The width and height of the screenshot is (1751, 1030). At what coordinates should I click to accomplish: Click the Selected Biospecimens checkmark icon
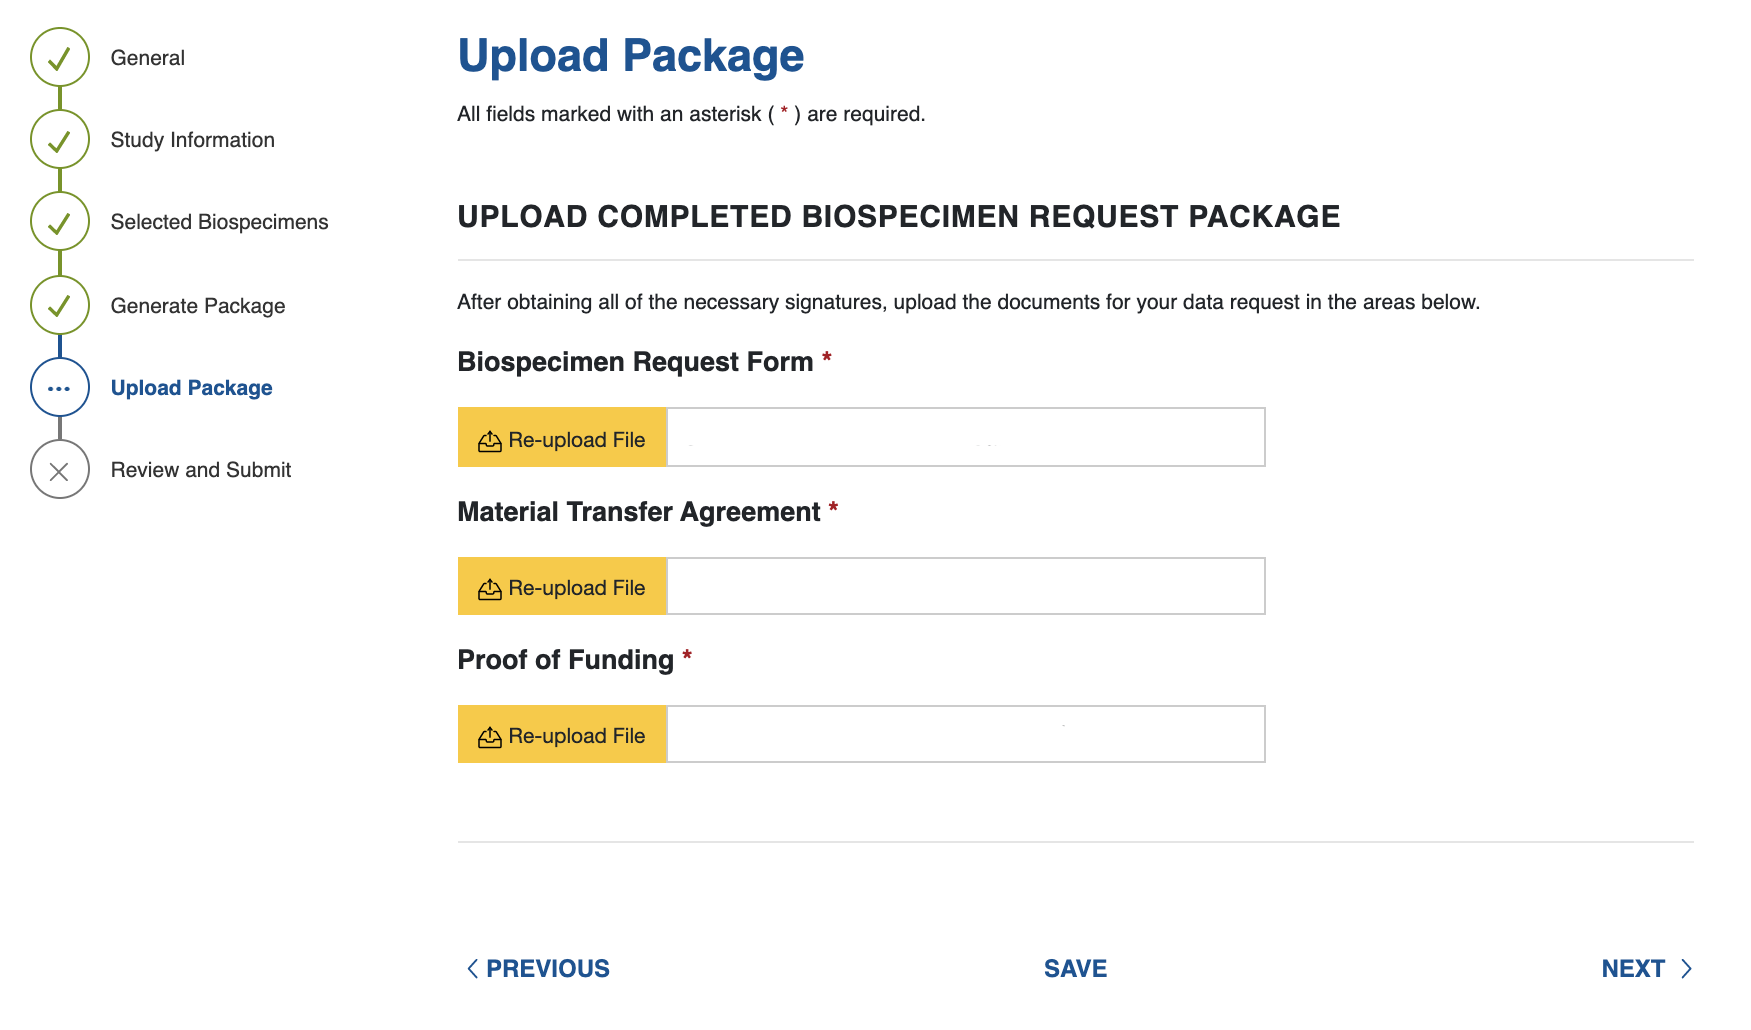point(60,222)
